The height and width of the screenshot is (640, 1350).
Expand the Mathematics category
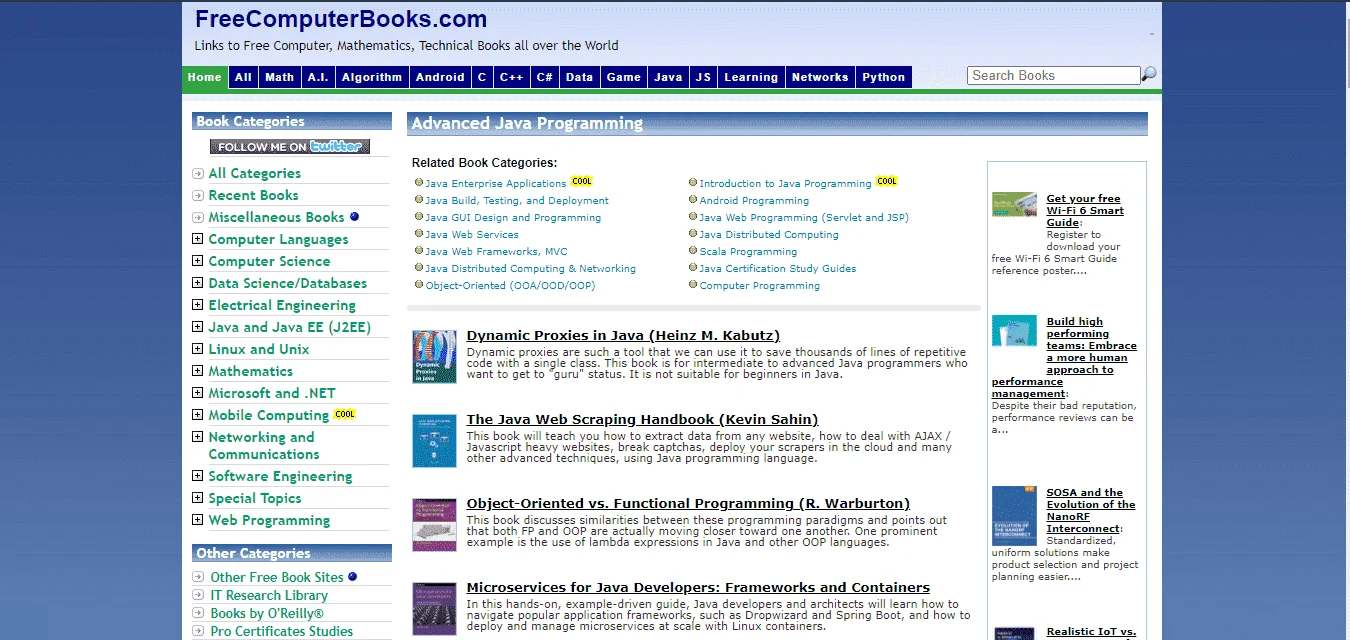[198, 371]
